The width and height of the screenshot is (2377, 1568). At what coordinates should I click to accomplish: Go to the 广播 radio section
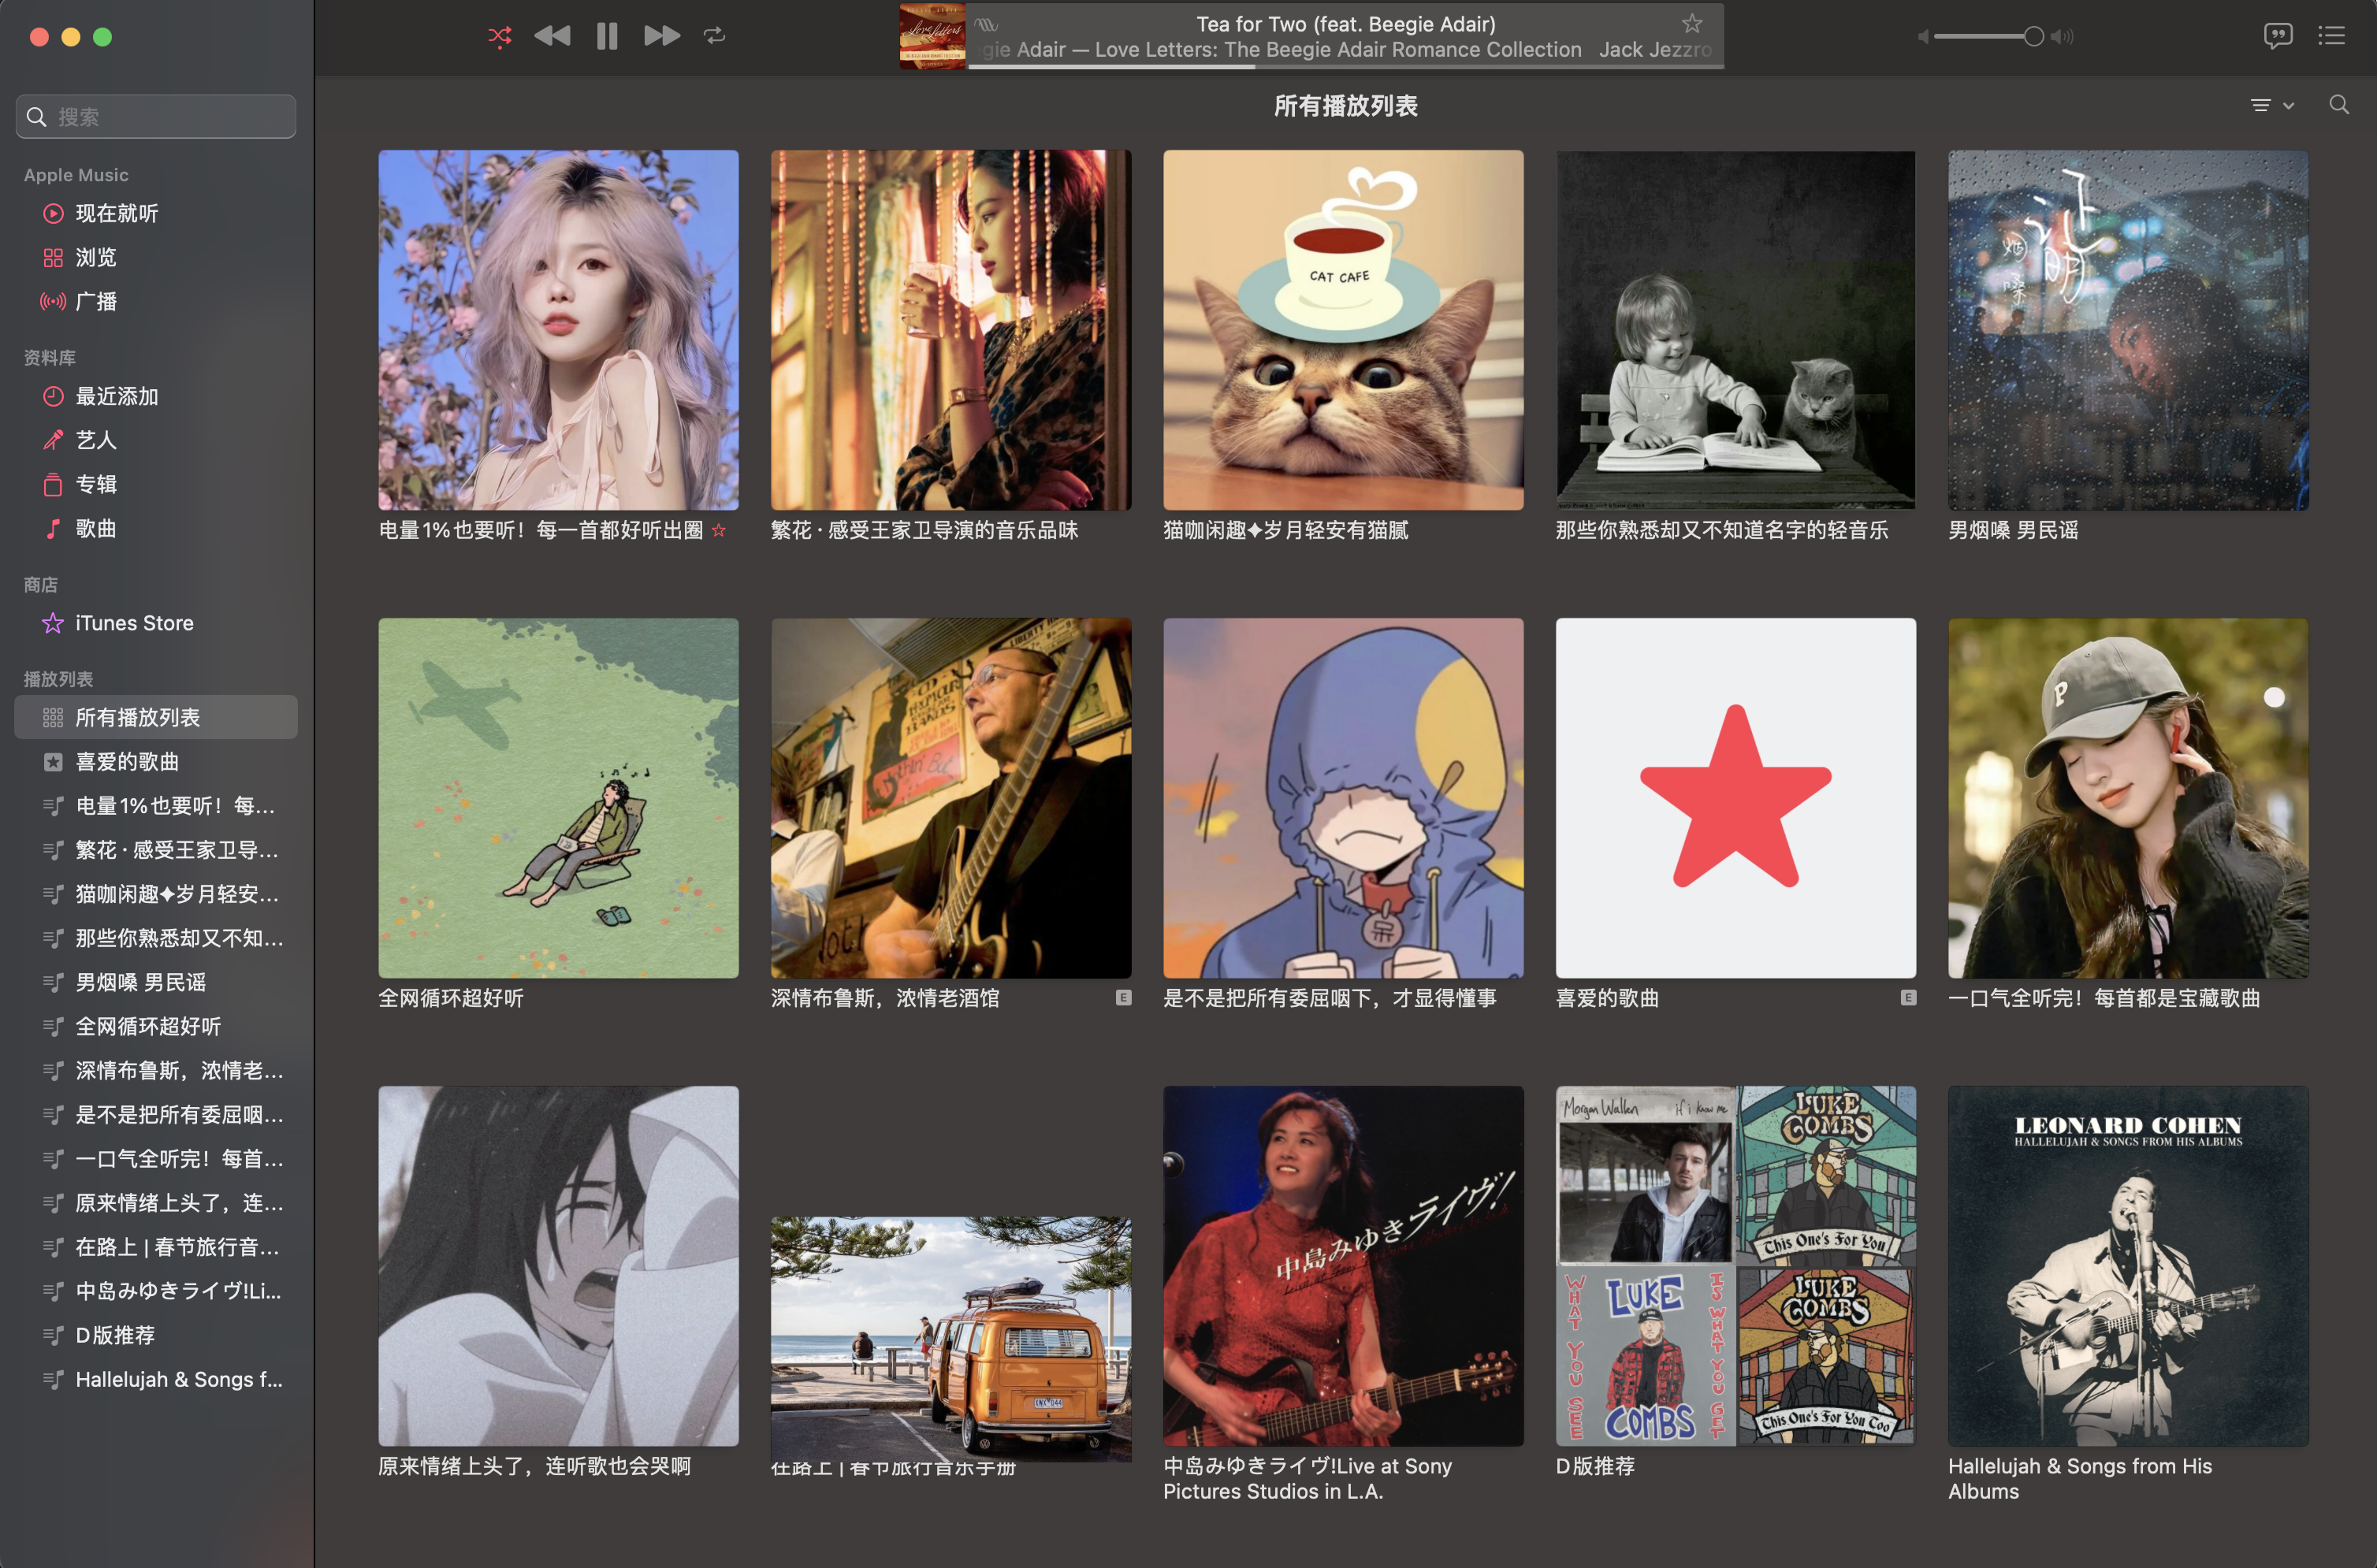[x=96, y=301]
